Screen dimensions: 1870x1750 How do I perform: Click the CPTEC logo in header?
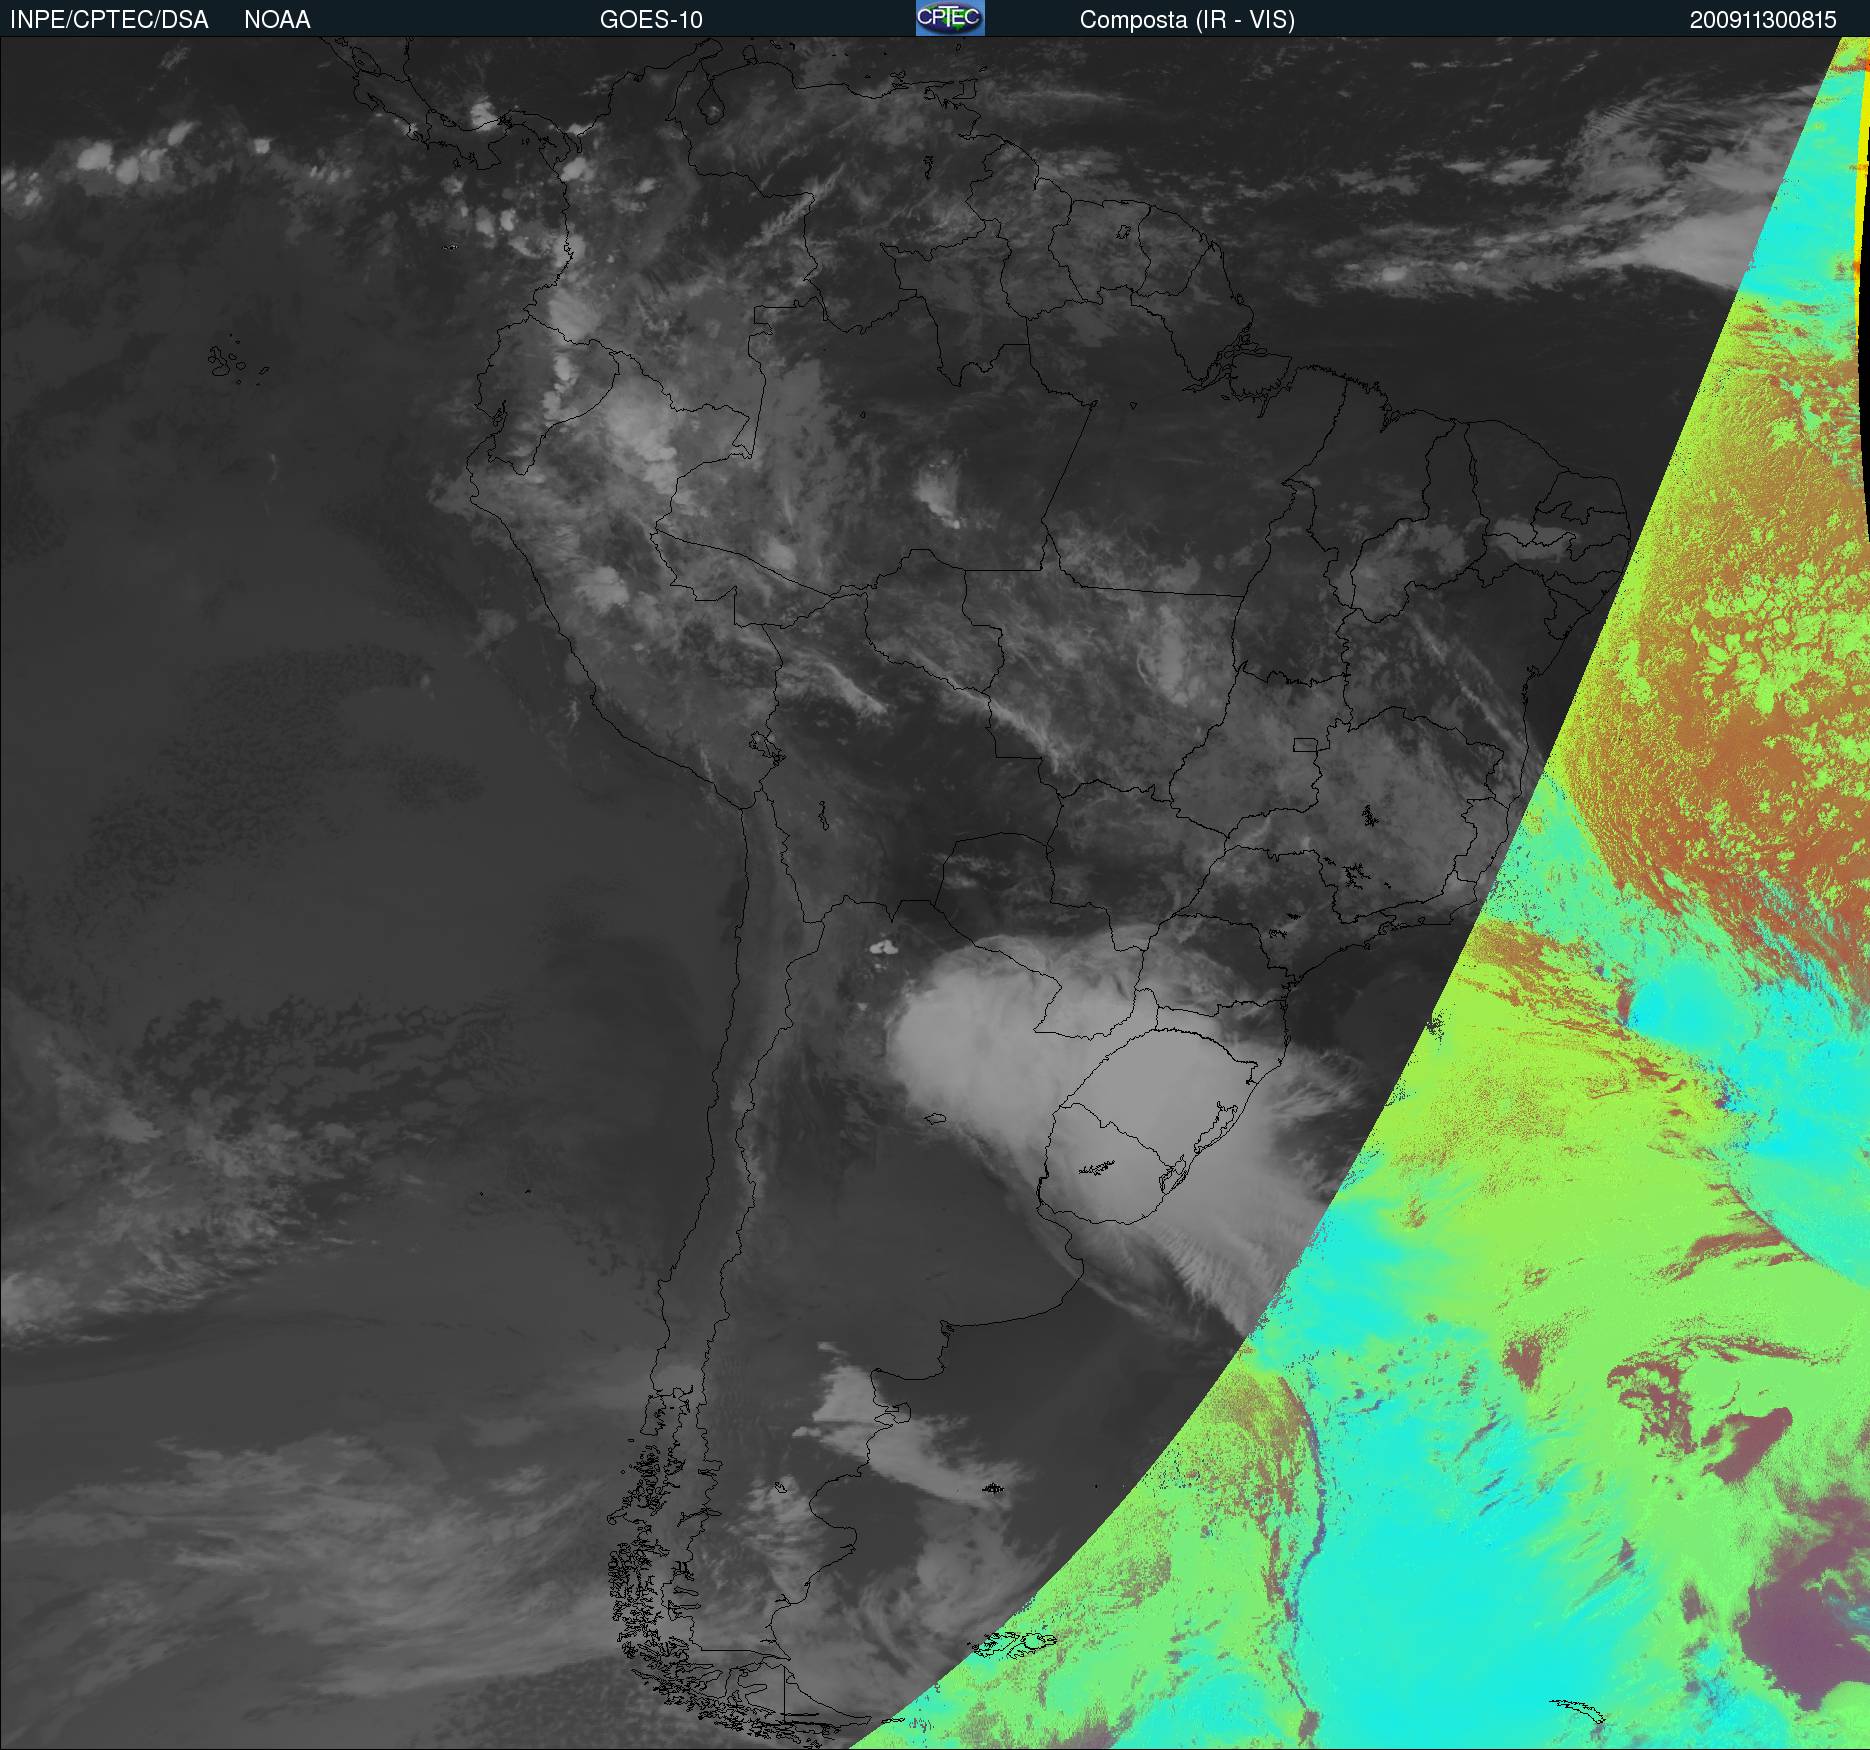tap(950, 18)
